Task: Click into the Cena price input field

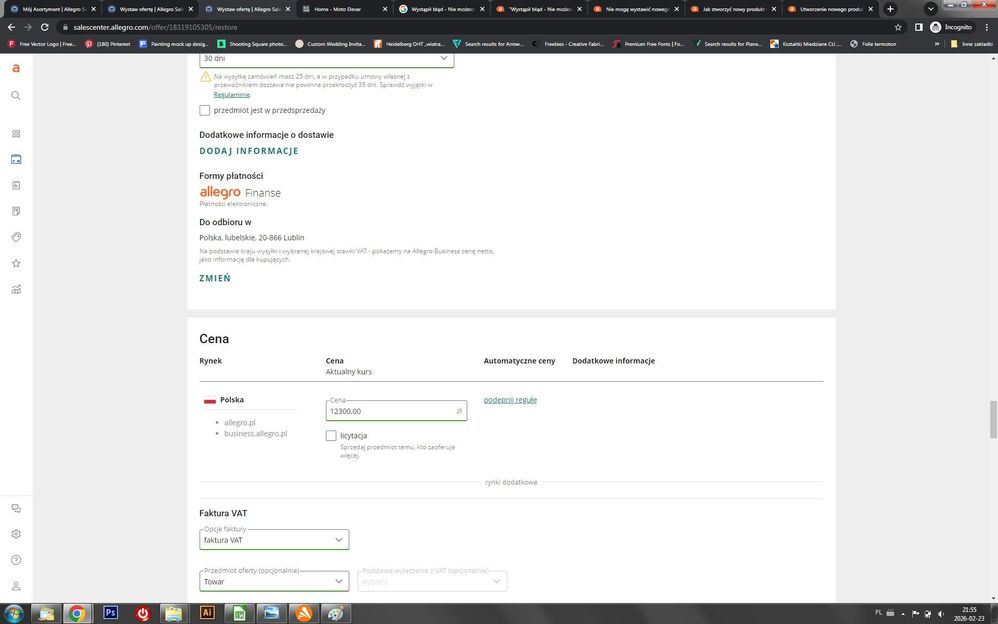Action: click(390, 411)
